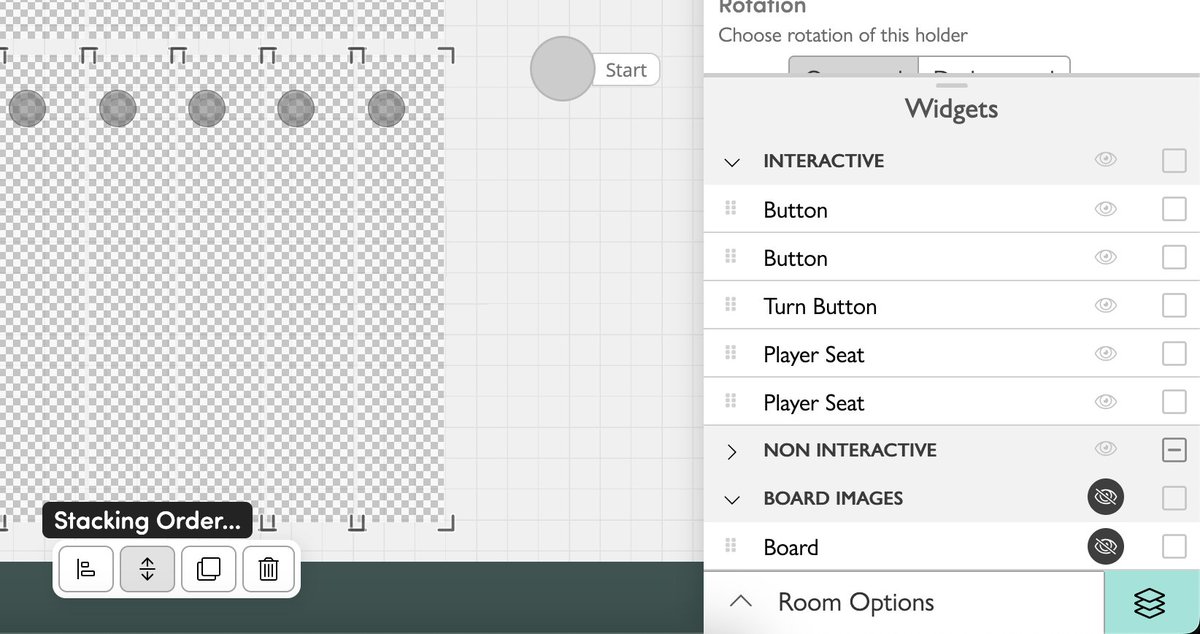Image resolution: width=1200 pixels, height=634 pixels.
Task: Click drag handle beside Turn Button
Action: (x=730, y=305)
